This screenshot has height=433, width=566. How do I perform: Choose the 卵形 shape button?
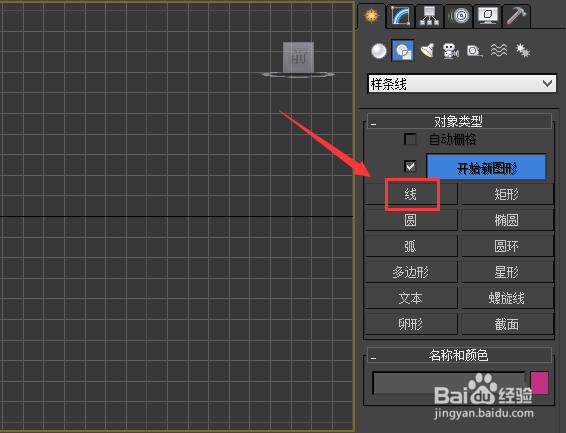point(411,324)
